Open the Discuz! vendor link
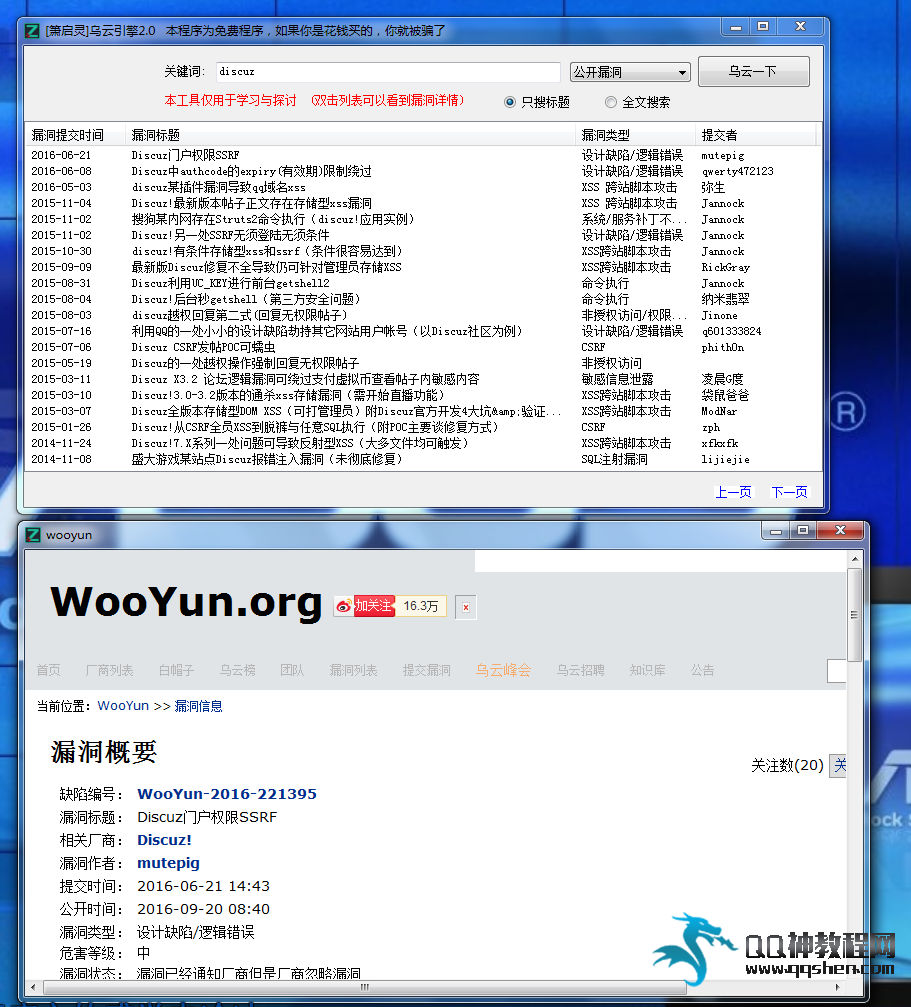Viewport: 911px width, 1007px height. [x=164, y=840]
